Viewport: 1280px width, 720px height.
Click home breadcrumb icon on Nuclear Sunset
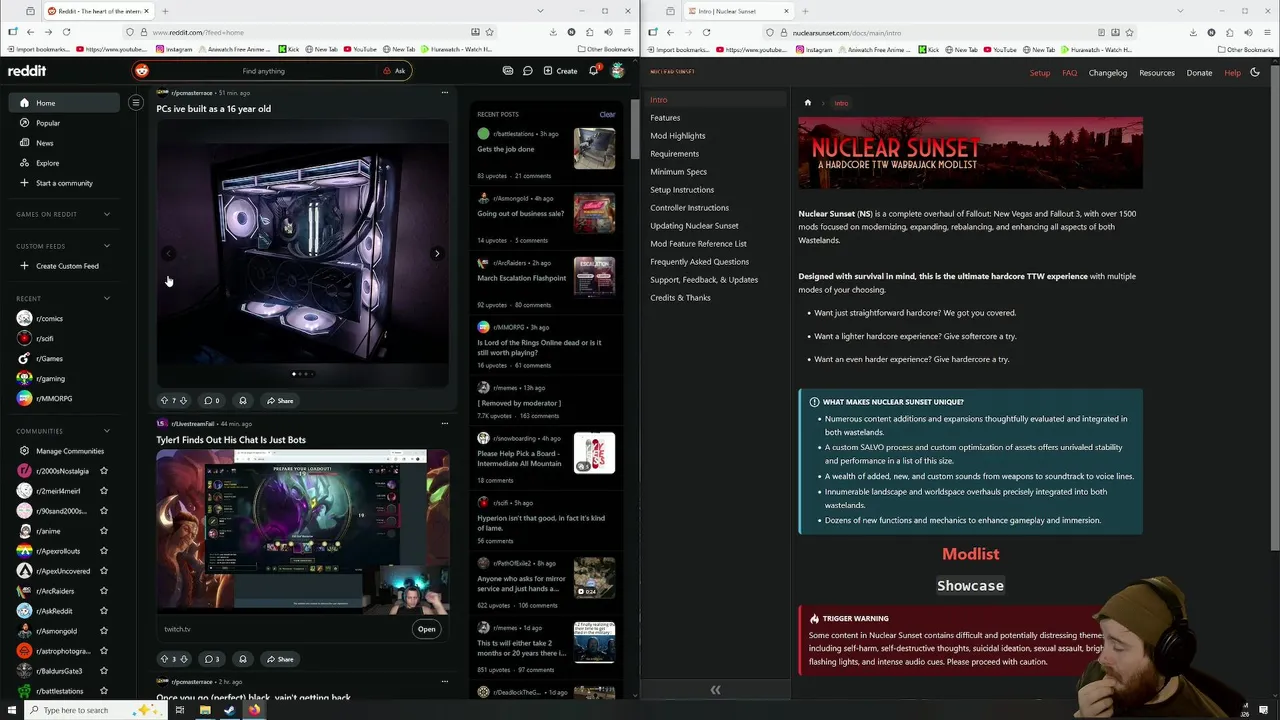tap(808, 103)
